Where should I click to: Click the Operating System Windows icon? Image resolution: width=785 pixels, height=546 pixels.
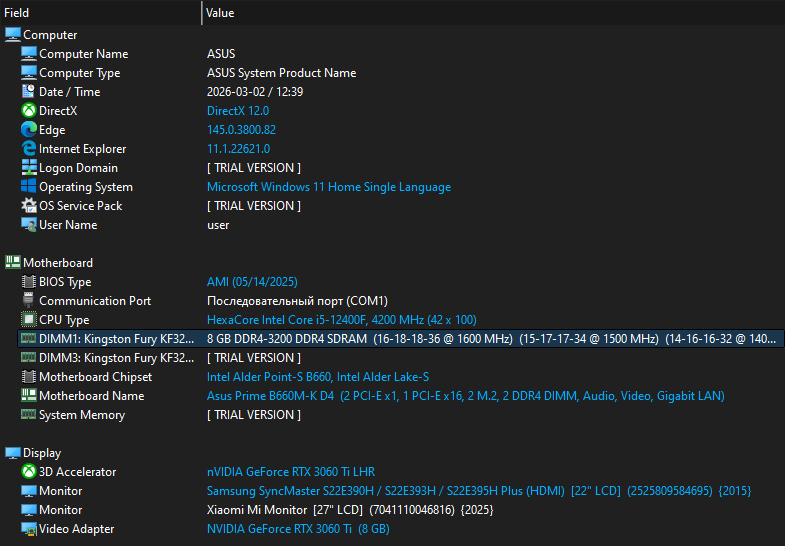coord(29,187)
